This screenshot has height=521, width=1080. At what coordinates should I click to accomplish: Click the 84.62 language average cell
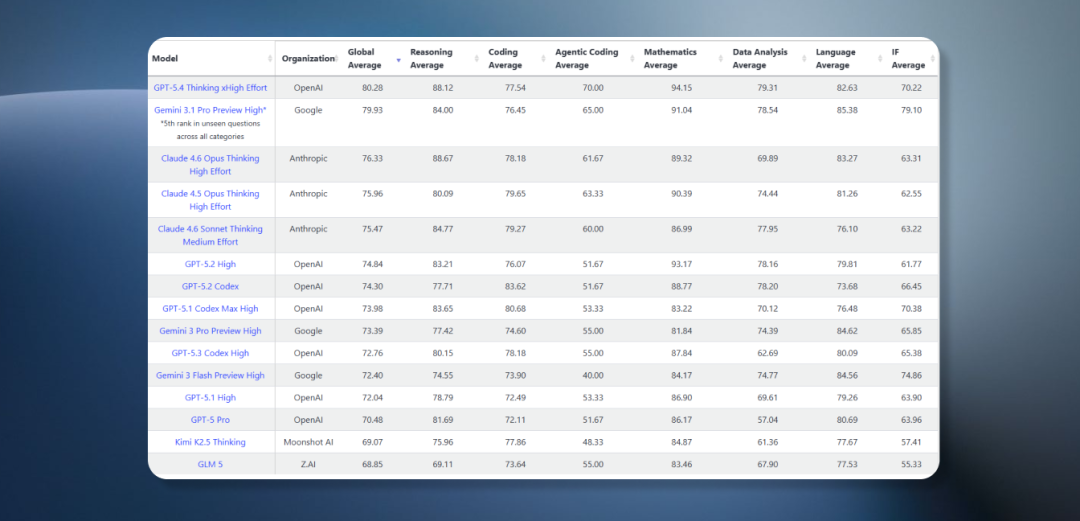tap(847, 331)
